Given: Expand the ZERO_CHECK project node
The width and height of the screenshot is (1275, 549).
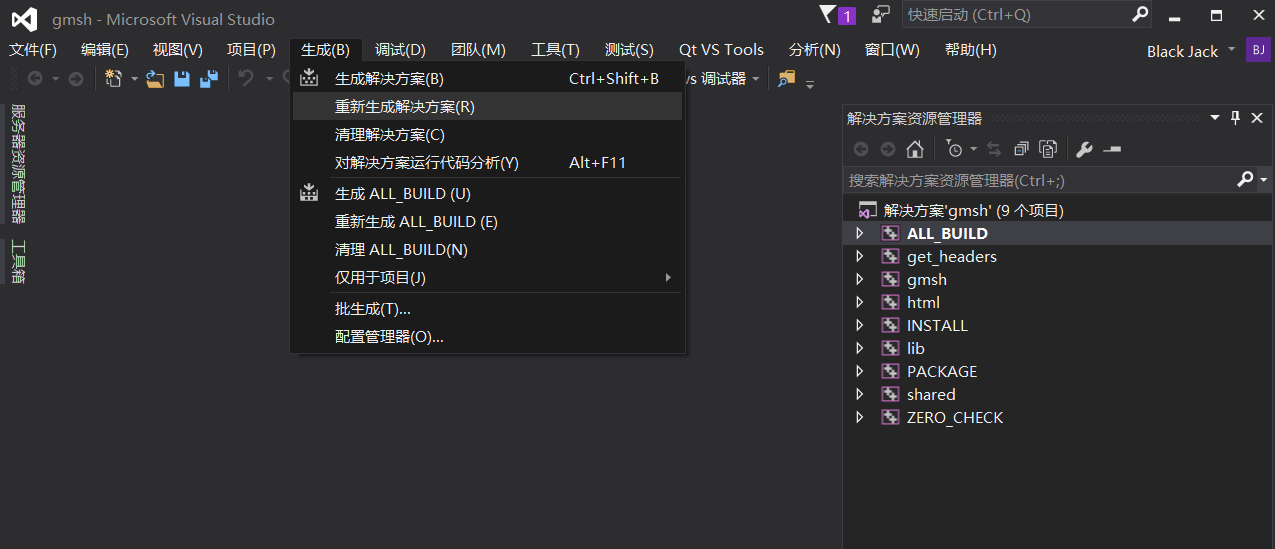Looking at the screenshot, I should (x=859, y=417).
